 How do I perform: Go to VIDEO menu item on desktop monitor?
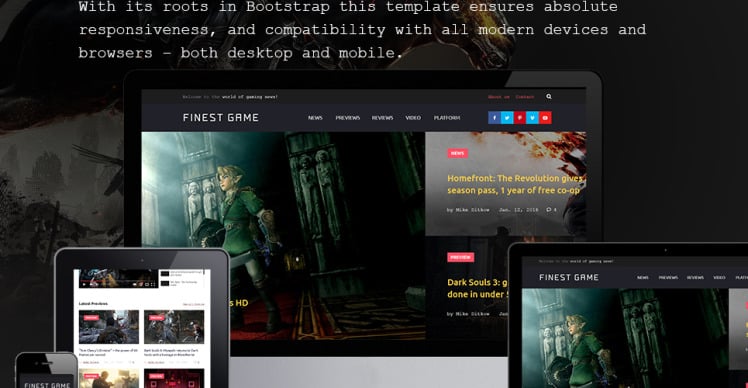413,118
